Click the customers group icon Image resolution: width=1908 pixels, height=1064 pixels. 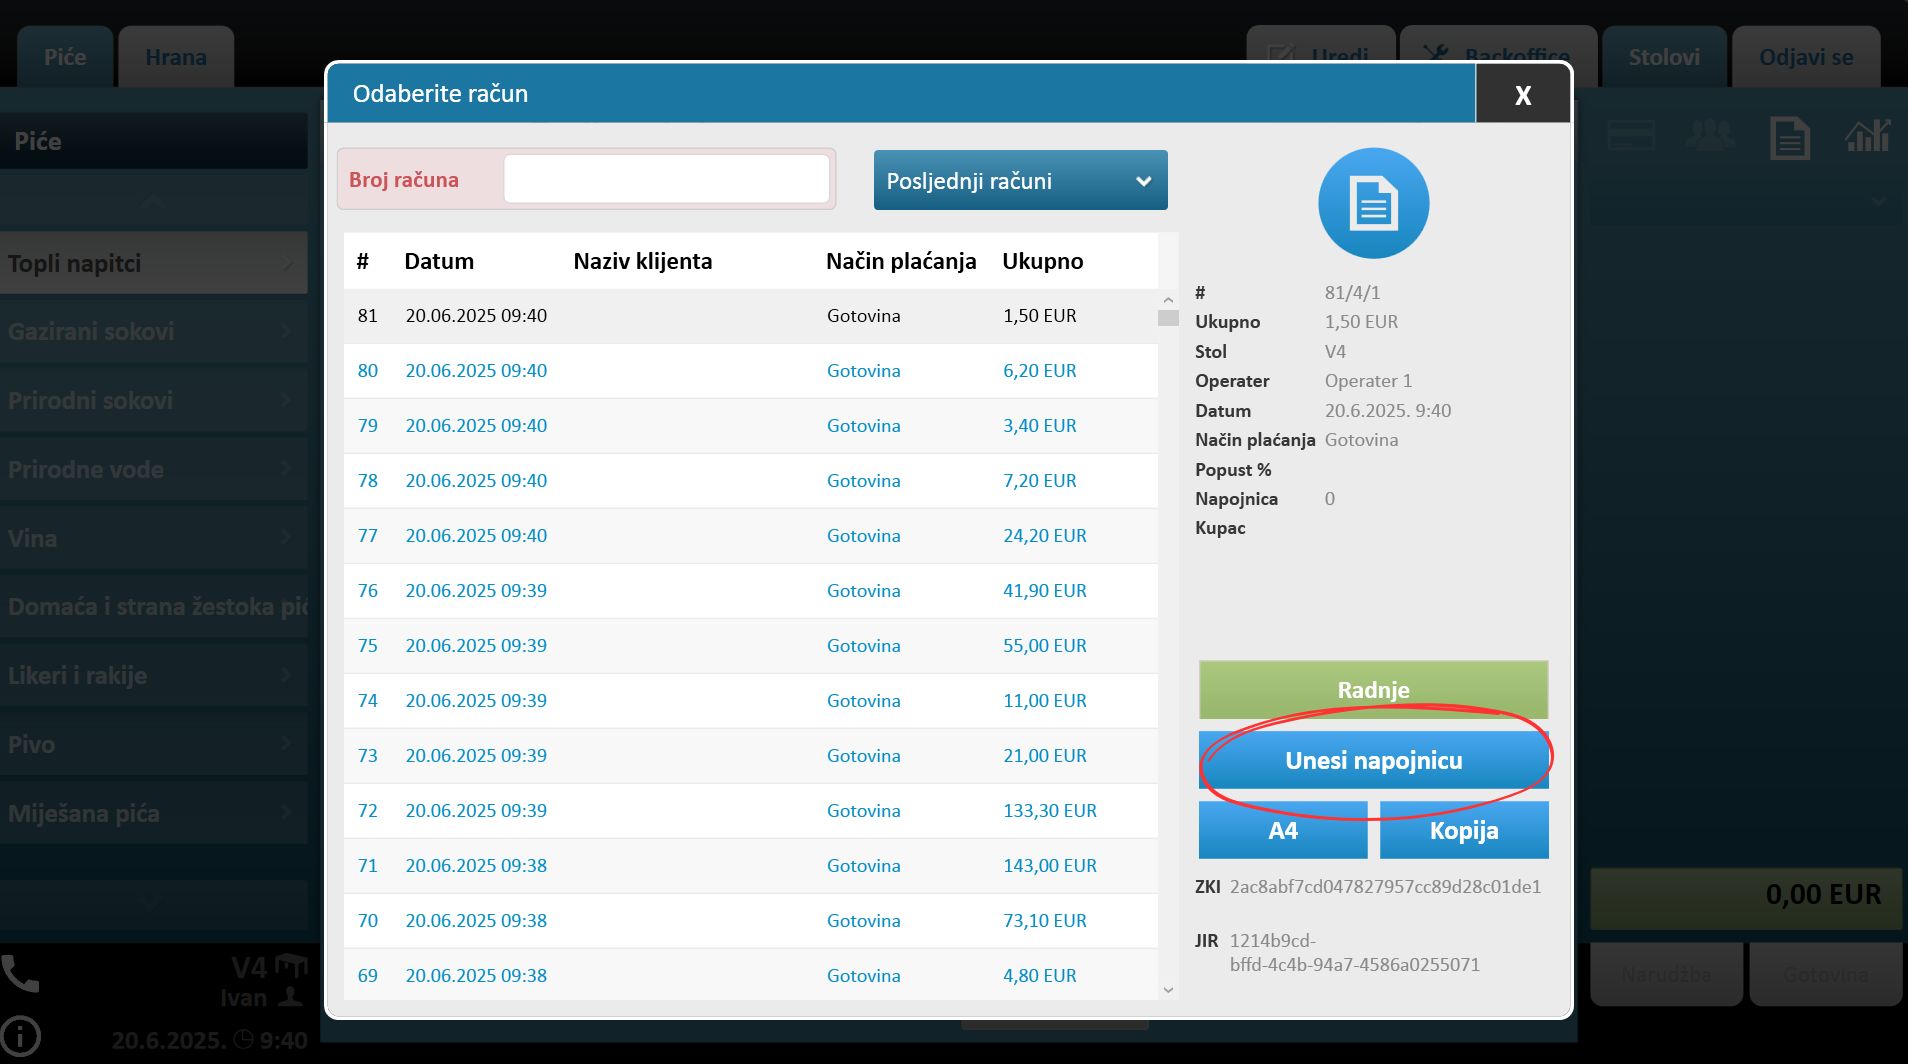[1708, 136]
